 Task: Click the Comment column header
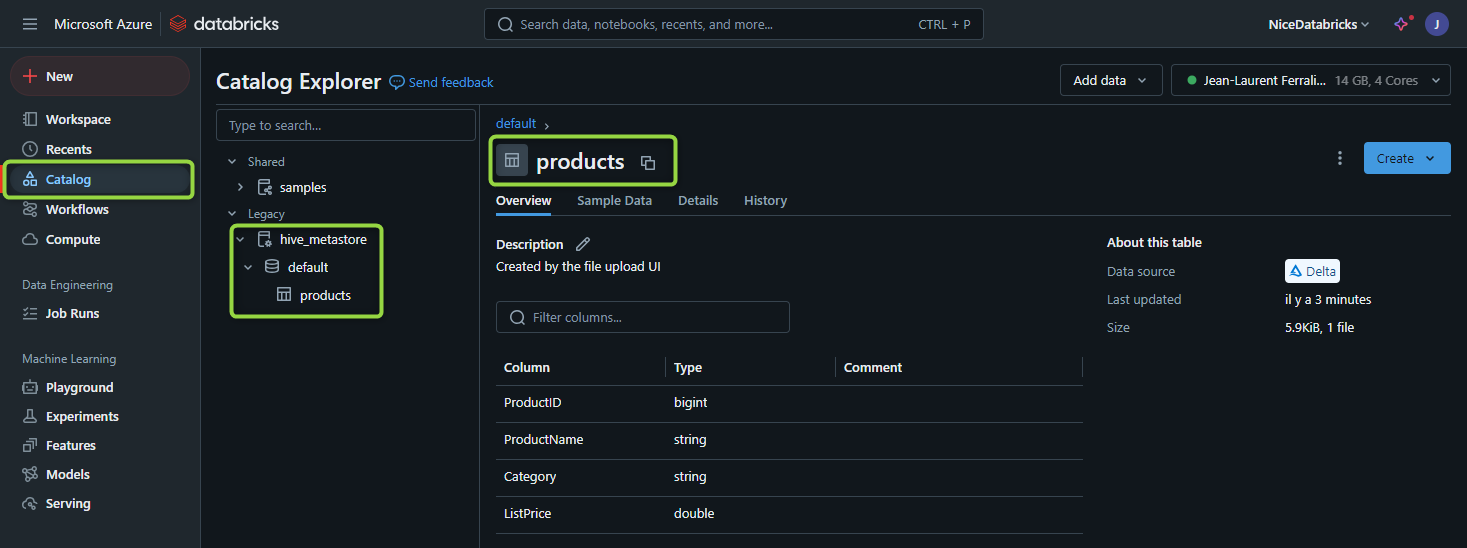click(x=873, y=368)
